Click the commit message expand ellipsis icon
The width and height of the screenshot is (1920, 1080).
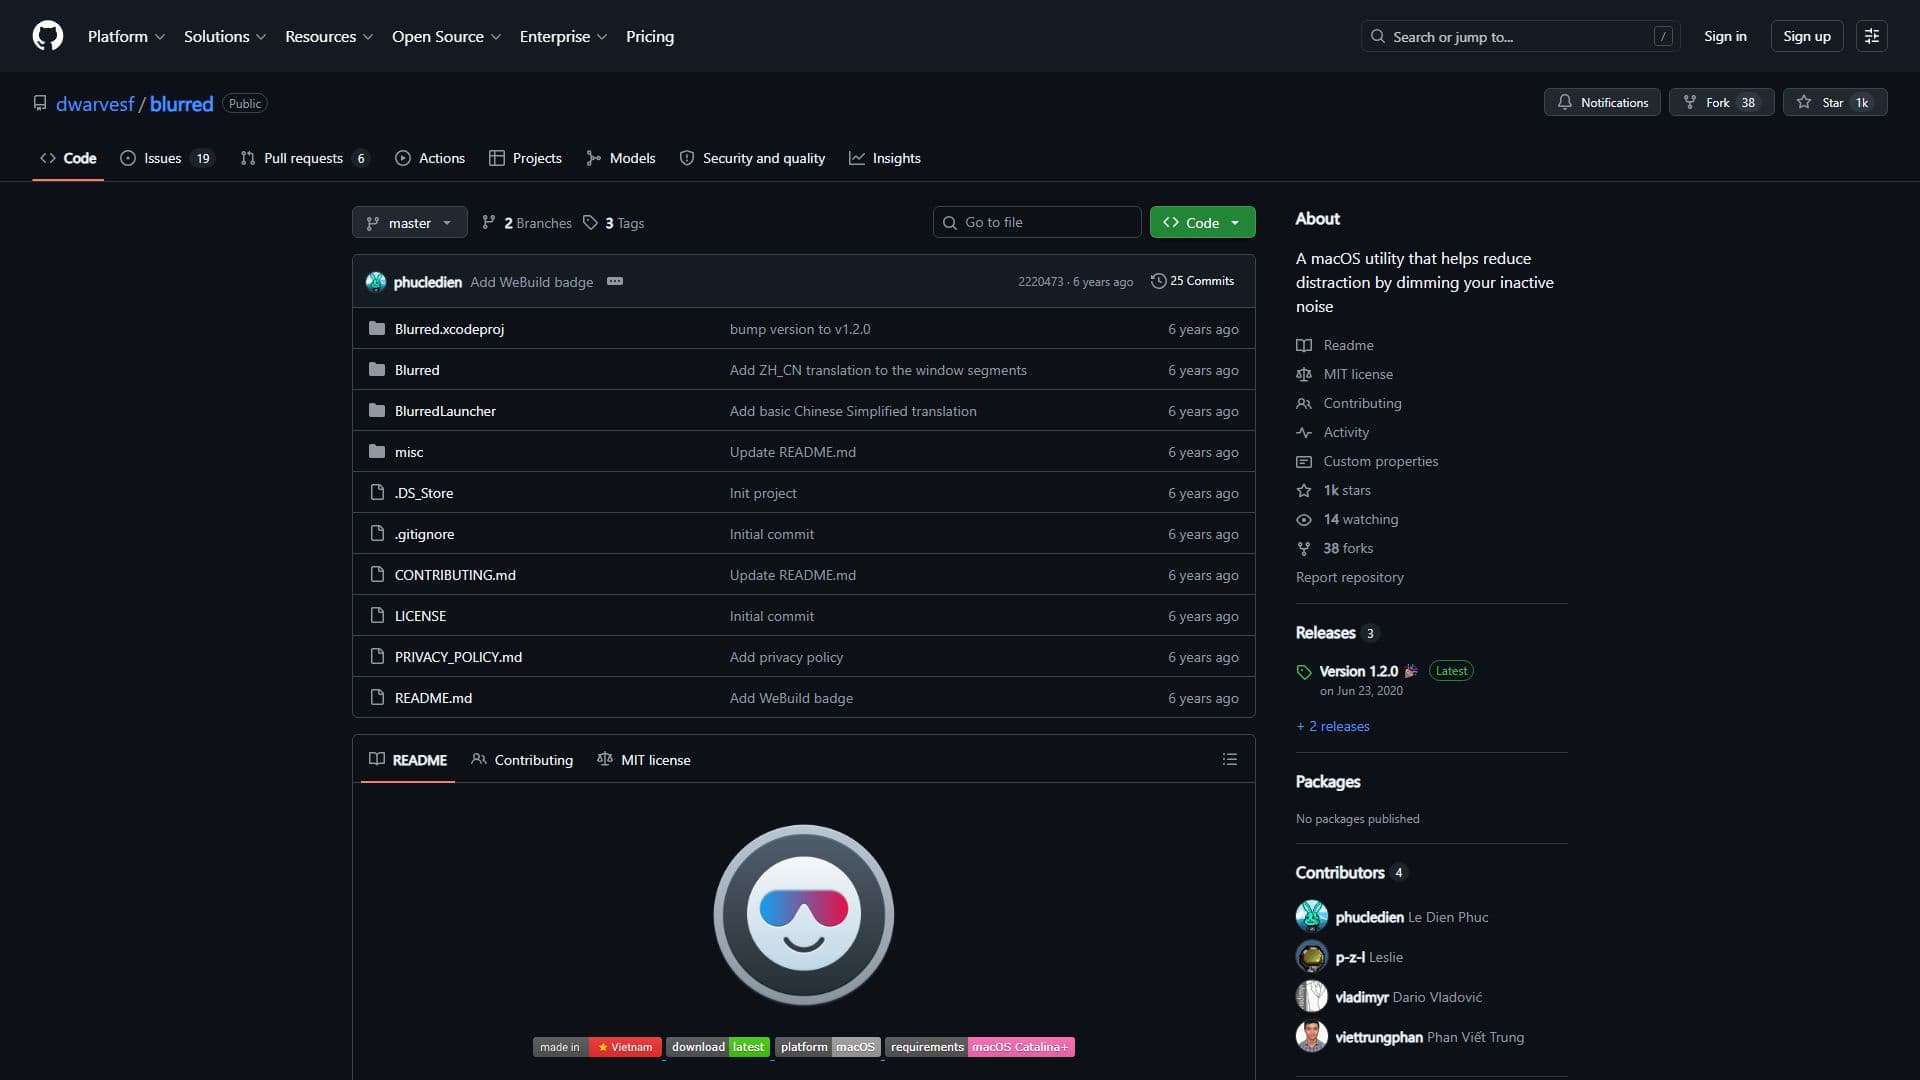pos(615,281)
